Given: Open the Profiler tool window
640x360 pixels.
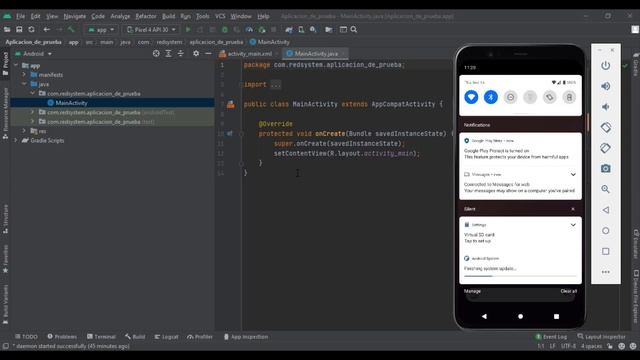Looking at the screenshot, I should coord(200,337).
